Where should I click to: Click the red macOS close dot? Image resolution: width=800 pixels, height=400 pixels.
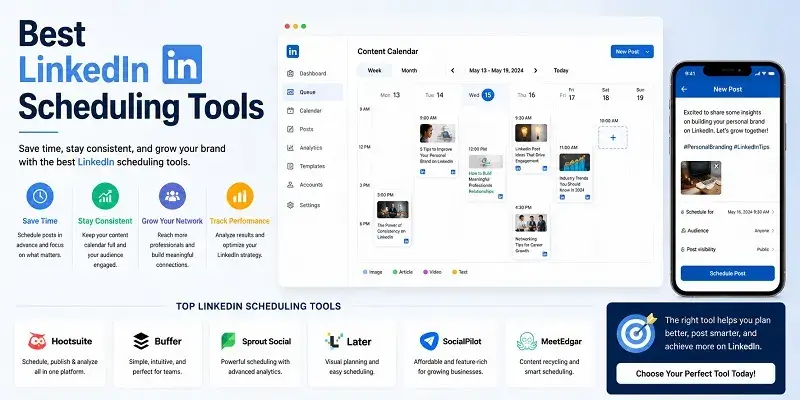(287, 26)
